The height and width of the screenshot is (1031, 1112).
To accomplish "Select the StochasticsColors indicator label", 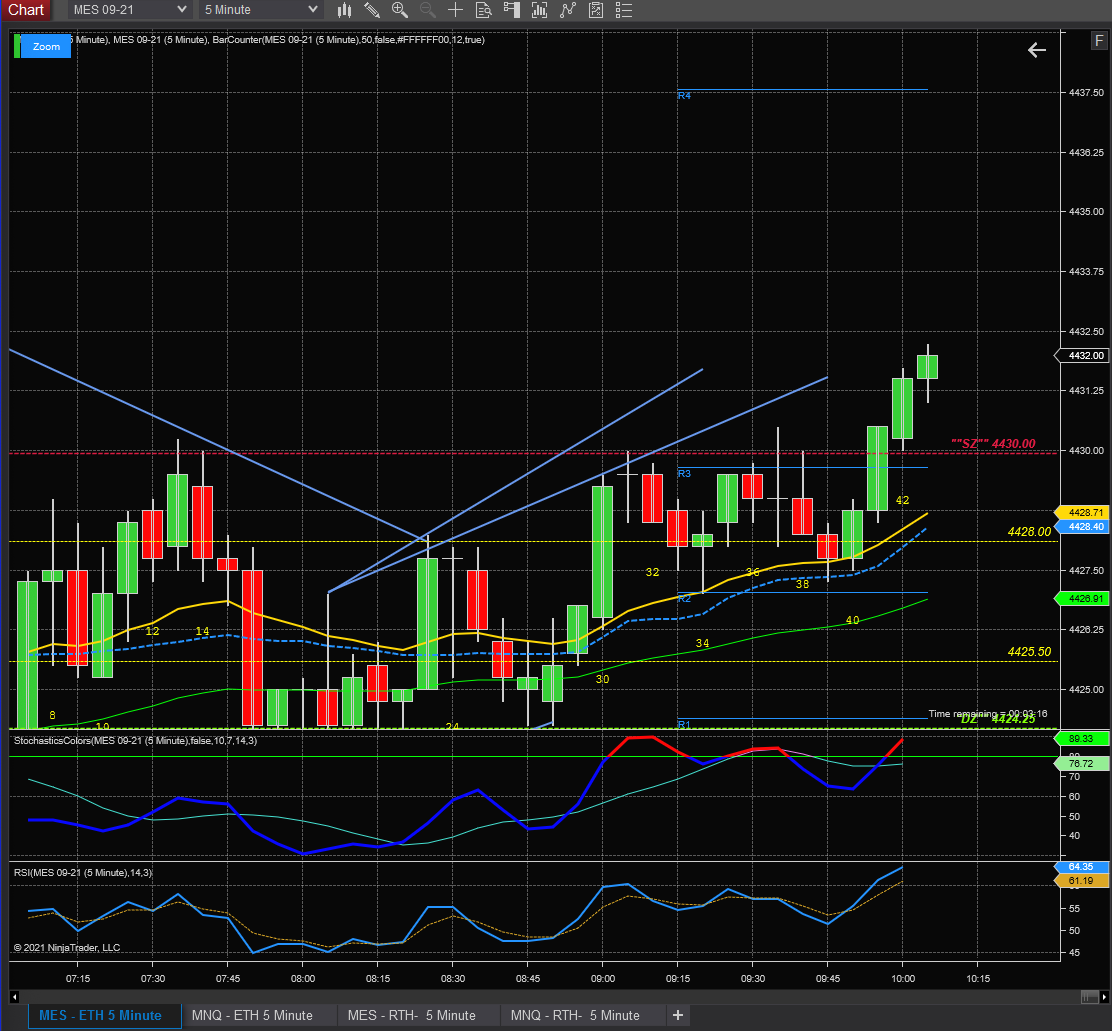I will (x=135, y=740).
